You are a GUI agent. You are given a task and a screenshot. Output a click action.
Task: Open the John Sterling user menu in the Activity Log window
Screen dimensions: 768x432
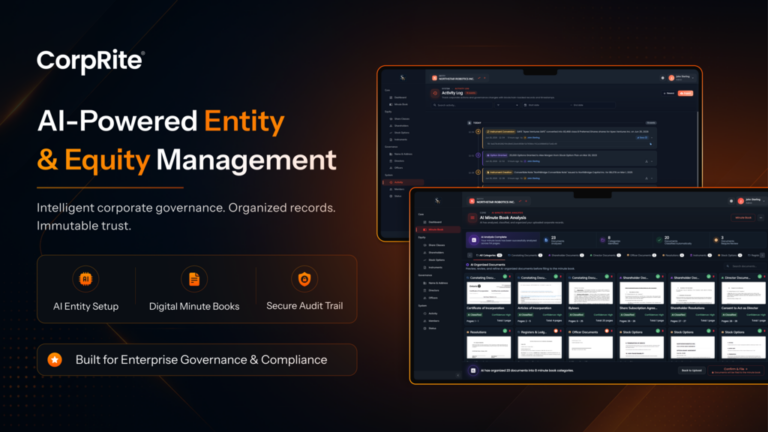(682, 78)
